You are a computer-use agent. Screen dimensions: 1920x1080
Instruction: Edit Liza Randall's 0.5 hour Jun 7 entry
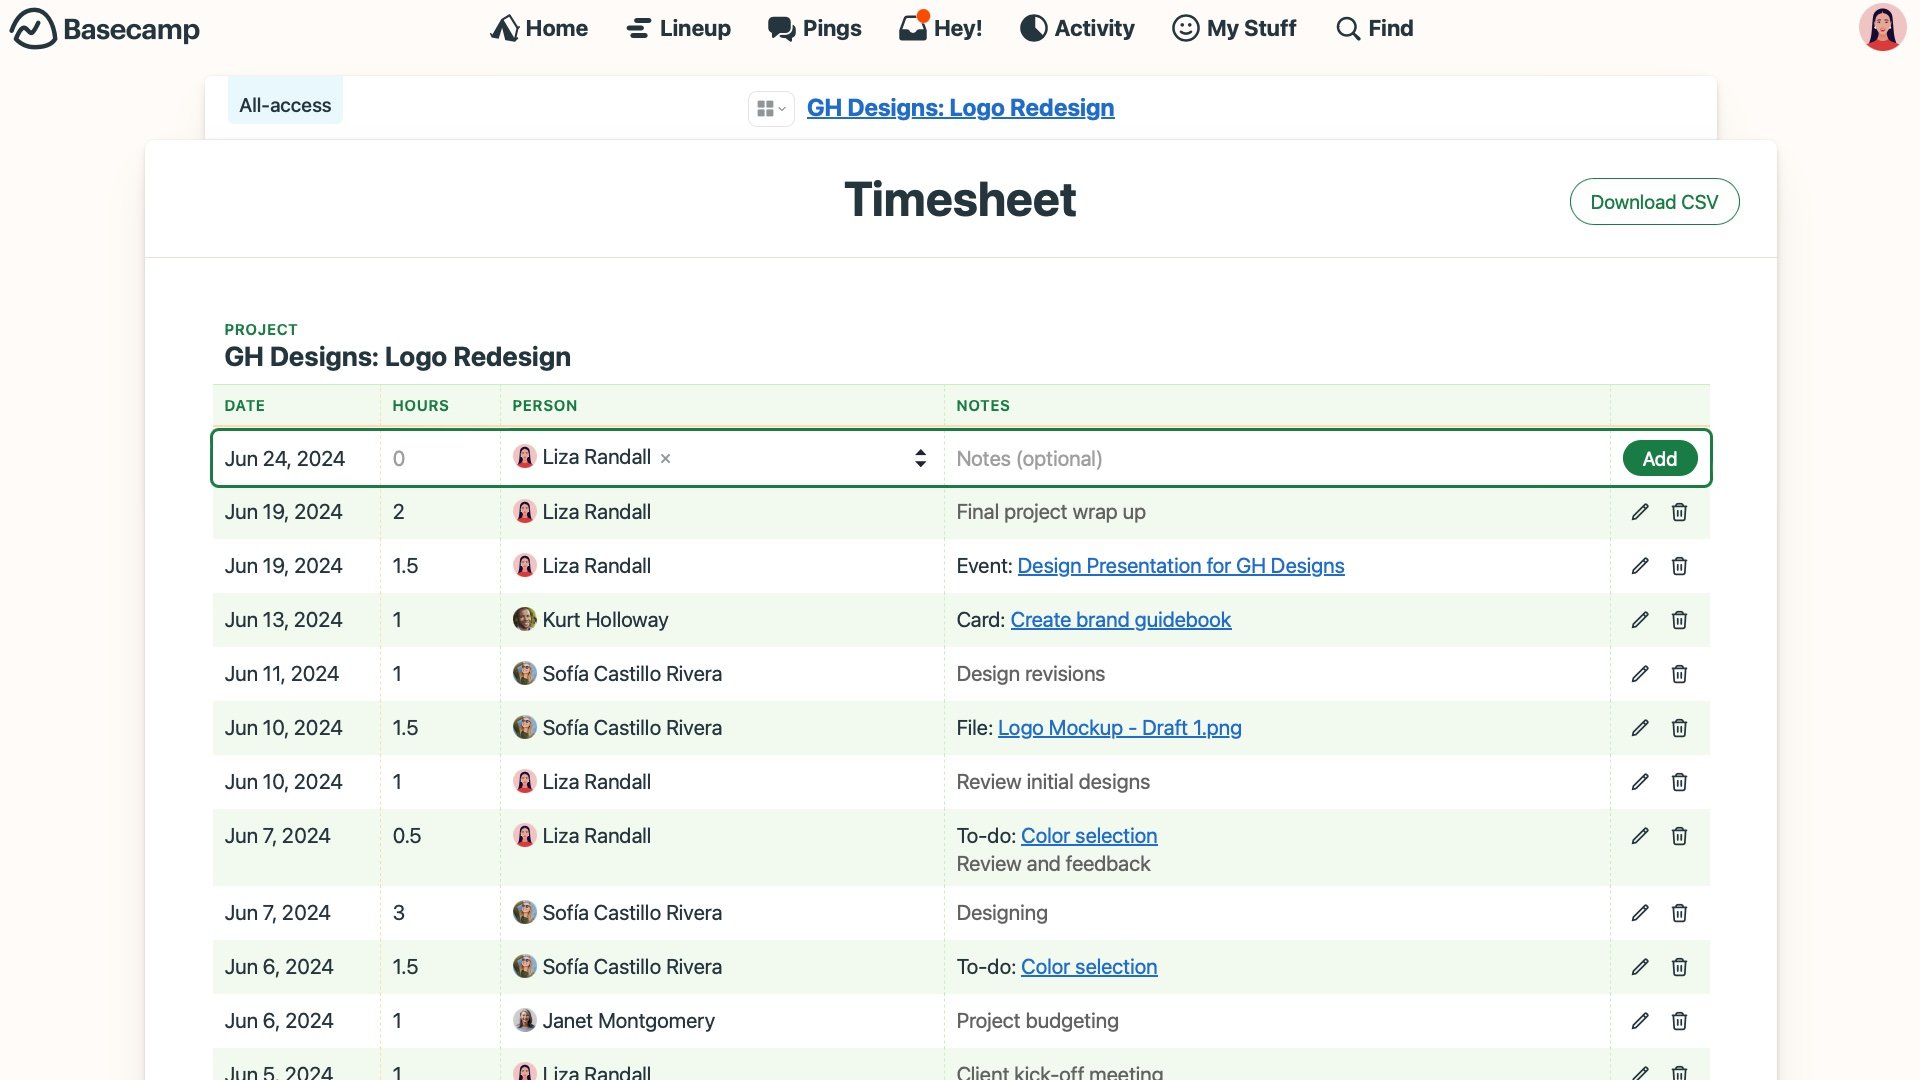coord(1640,836)
